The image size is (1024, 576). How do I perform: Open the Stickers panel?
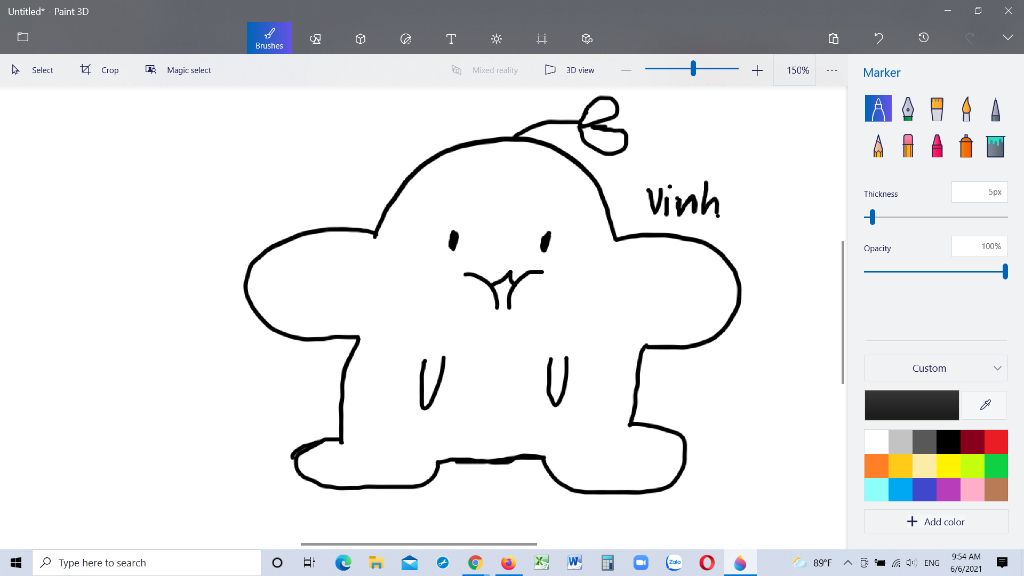(x=406, y=38)
